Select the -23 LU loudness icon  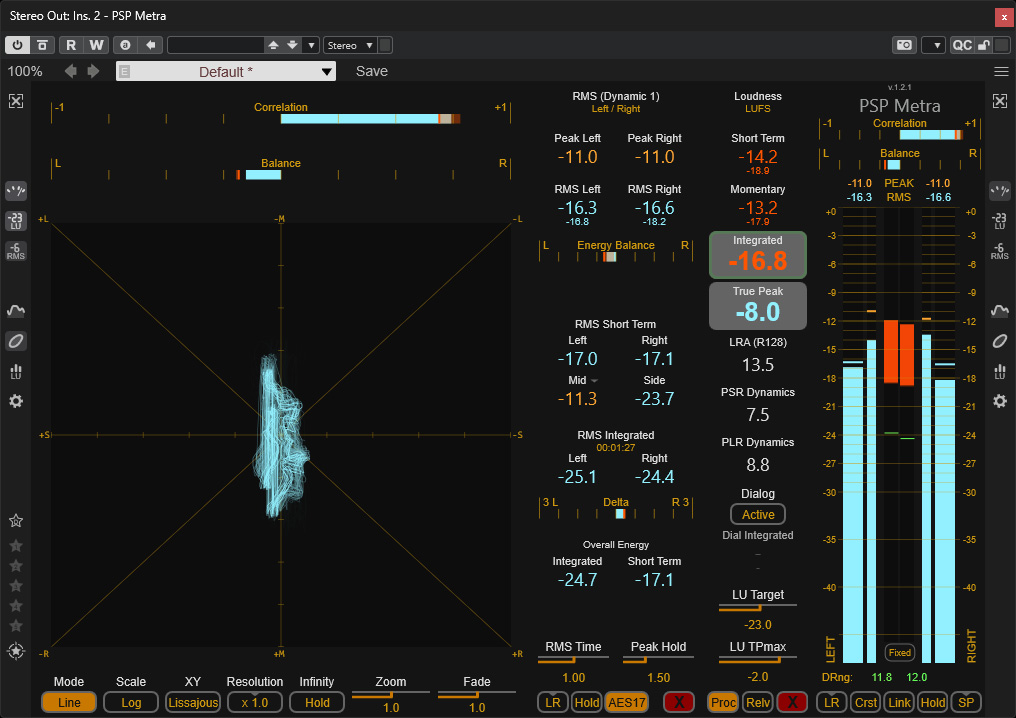click(16, 221)
